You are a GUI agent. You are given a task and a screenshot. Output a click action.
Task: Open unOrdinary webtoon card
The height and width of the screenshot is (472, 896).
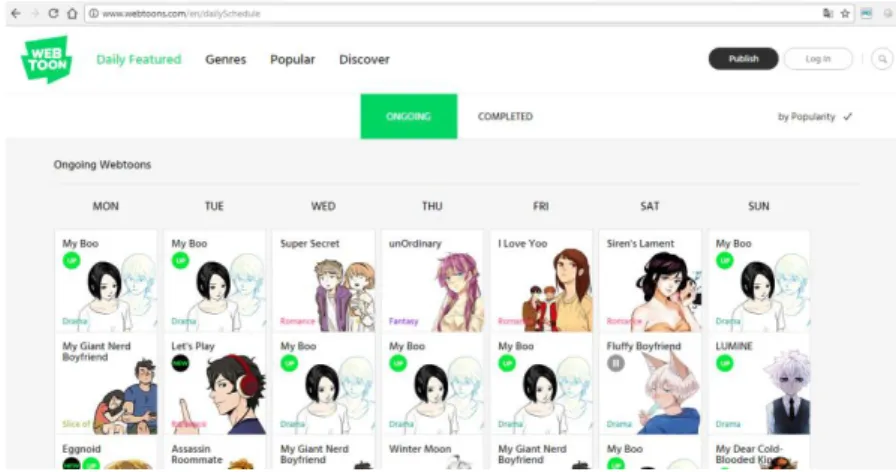click(433, 281)
